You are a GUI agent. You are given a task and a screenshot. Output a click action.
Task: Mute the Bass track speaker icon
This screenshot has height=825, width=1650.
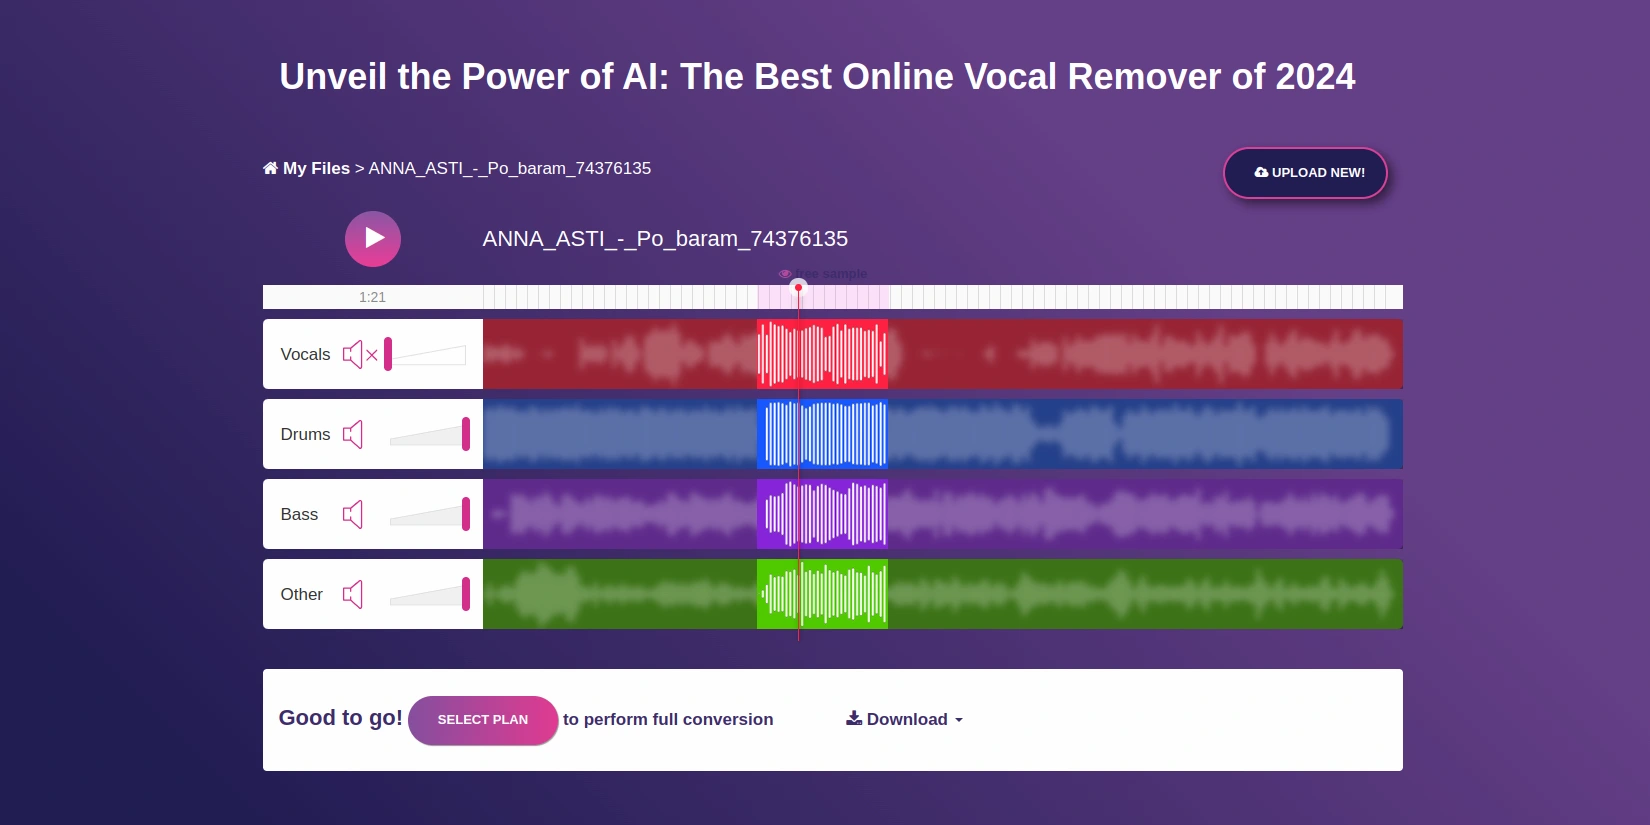pyautogui.click(x=353, y=515)
